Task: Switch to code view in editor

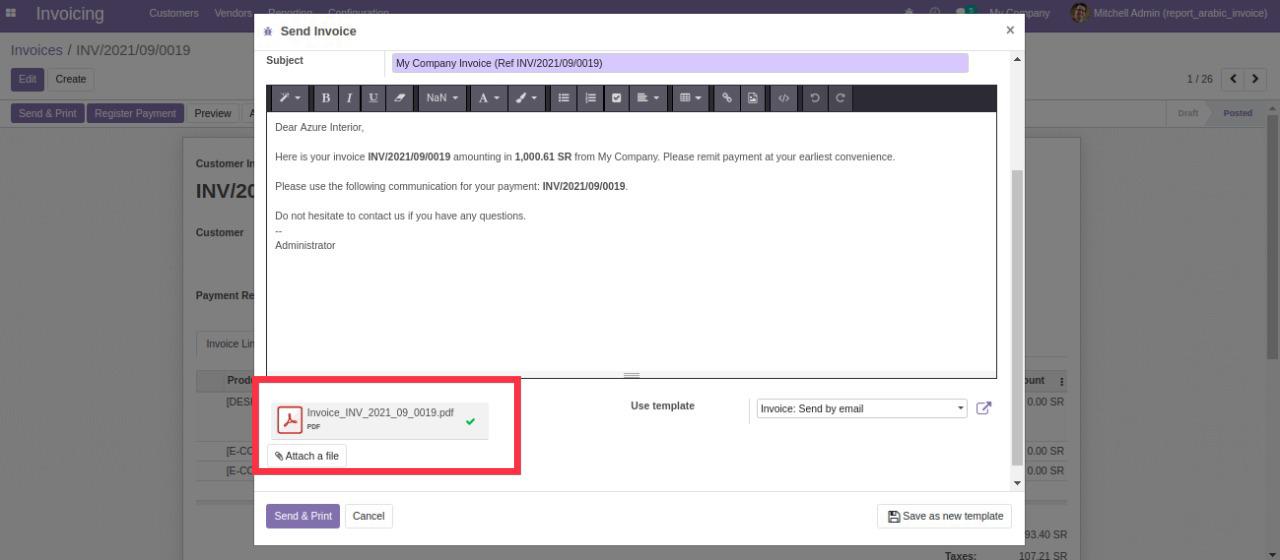Action: click(784, 98)
